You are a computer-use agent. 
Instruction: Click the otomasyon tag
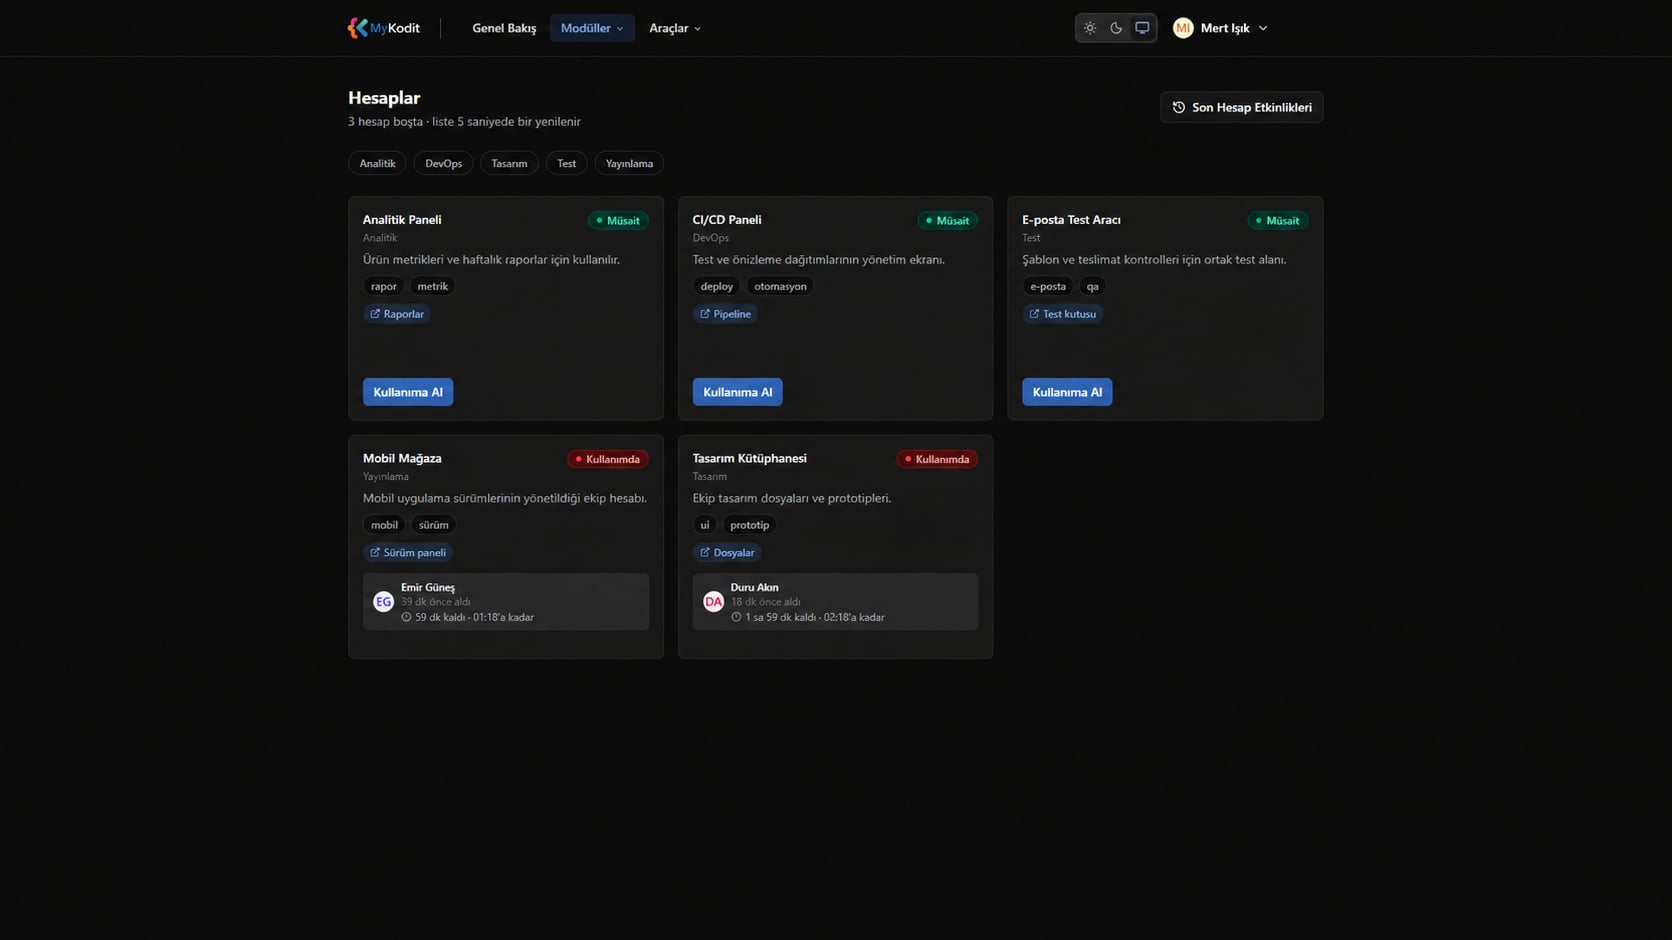tap(780, 286)
